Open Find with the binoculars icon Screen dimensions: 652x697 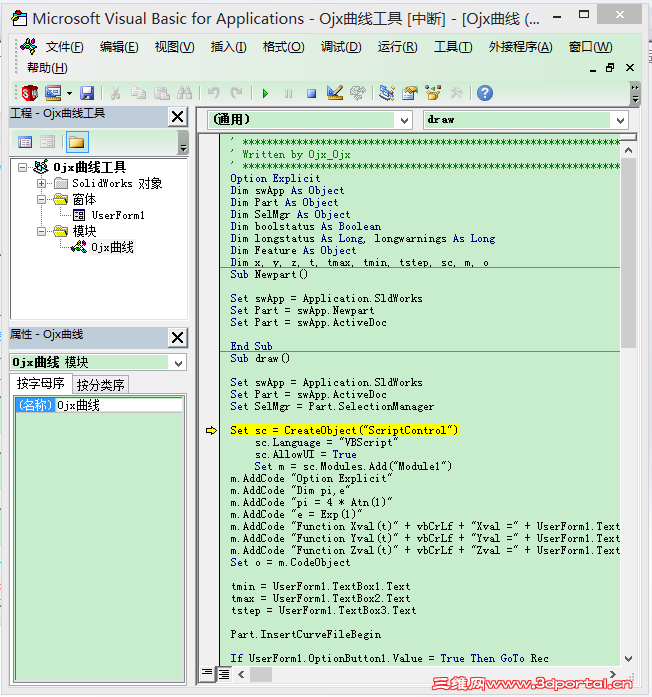coord(184,93)
